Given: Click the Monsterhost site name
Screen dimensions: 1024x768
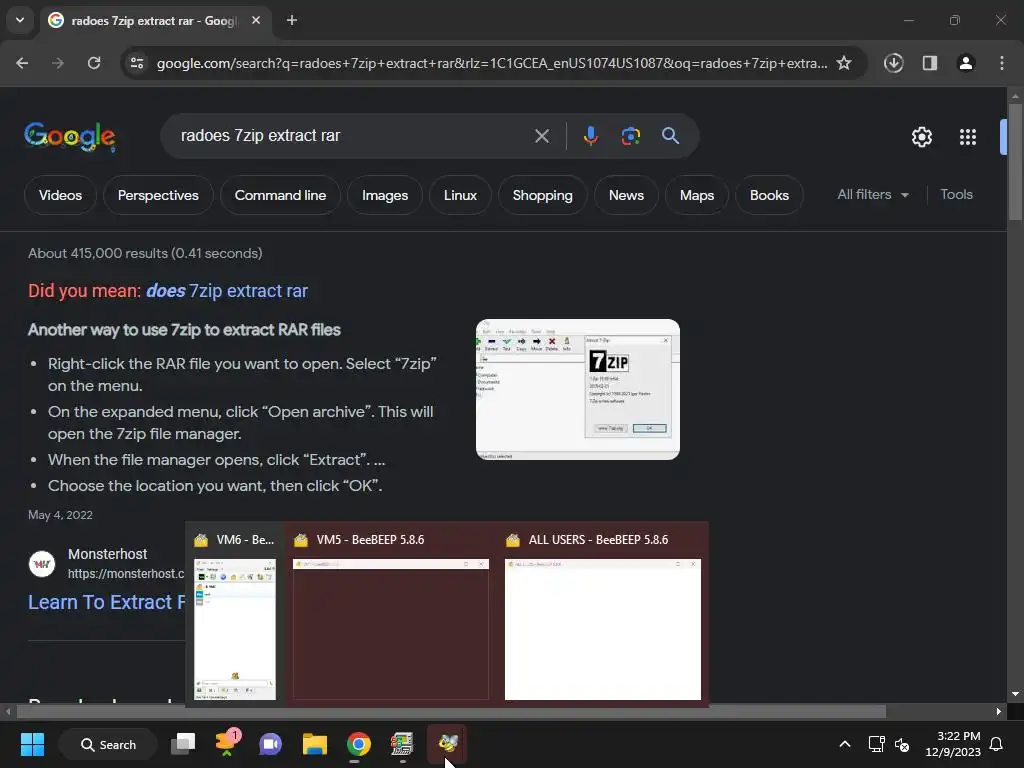Looking at the screenshot, I should (108, 554).
